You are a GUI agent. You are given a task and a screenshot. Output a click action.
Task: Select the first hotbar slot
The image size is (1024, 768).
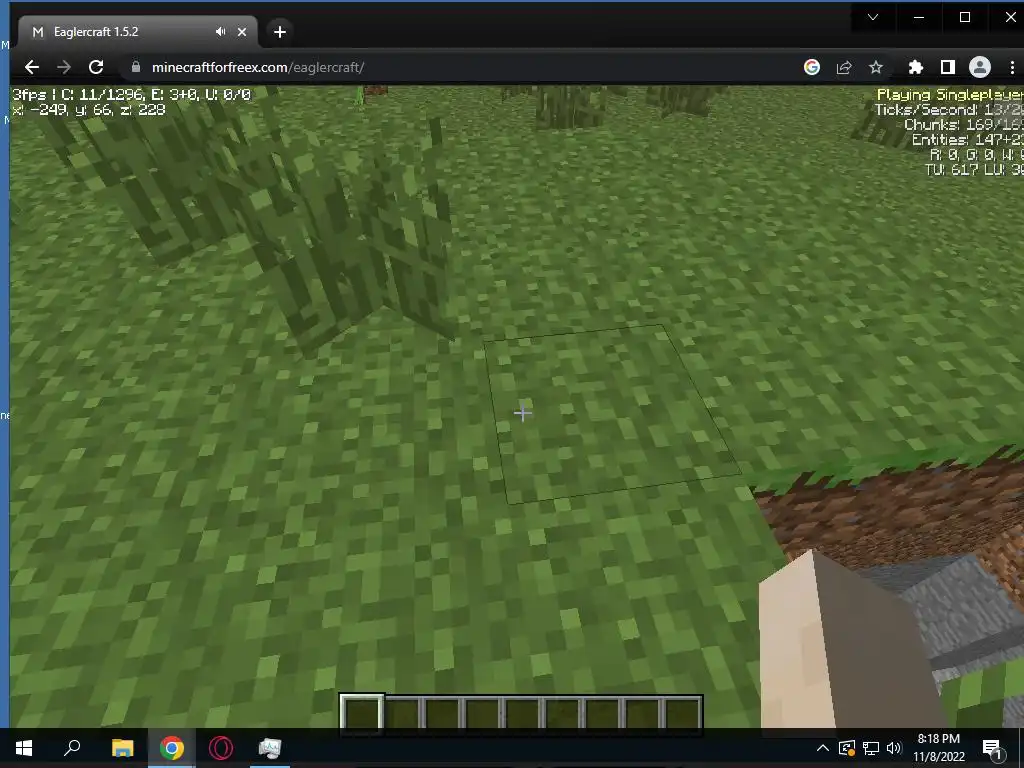click(x=362, y=713)
